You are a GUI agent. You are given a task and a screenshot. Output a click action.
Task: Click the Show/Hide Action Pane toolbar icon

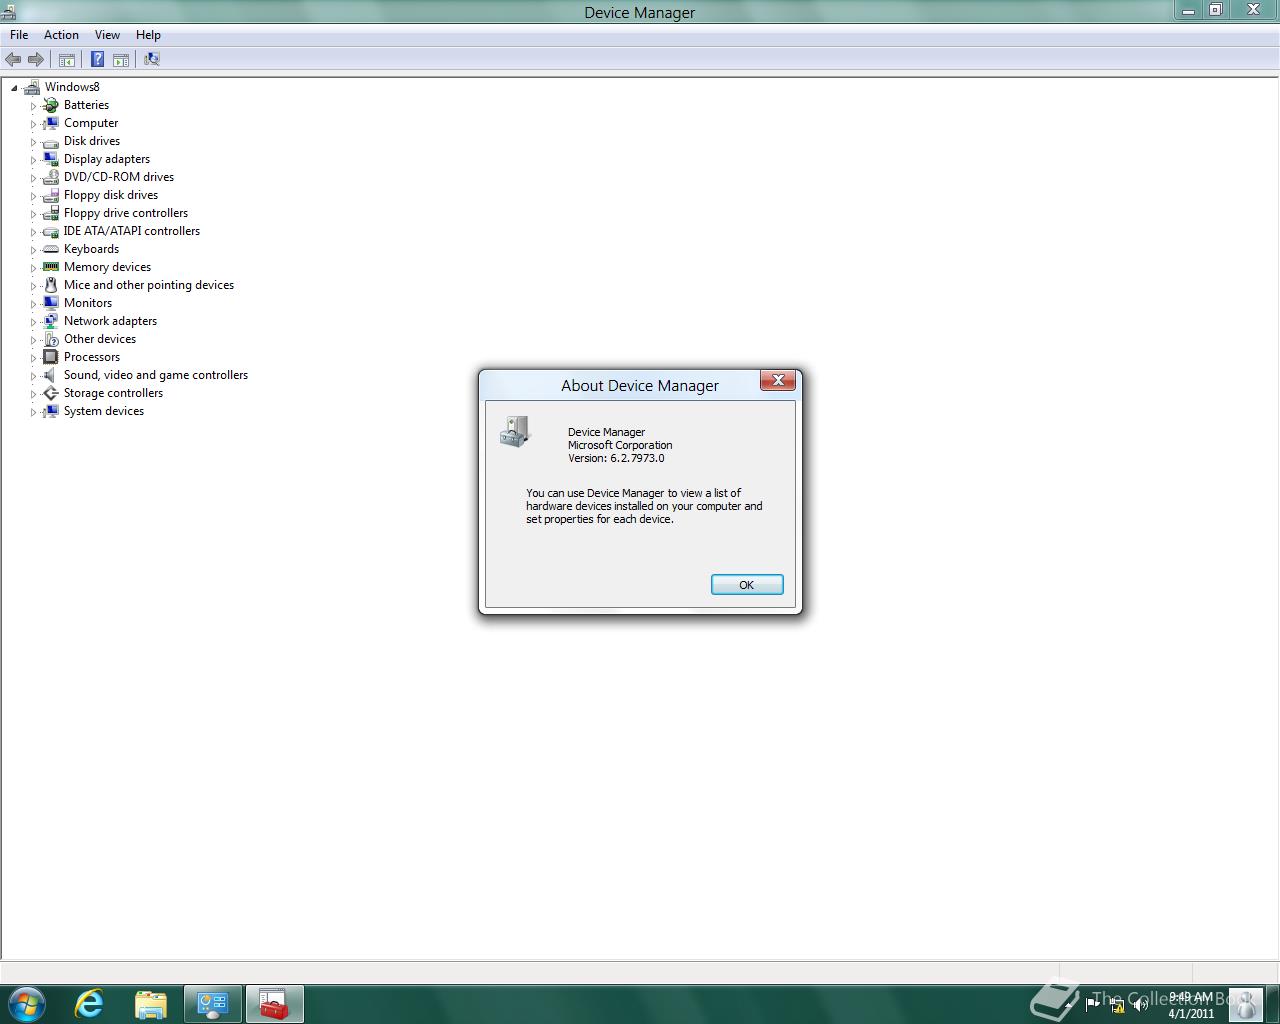pos(121,60)
